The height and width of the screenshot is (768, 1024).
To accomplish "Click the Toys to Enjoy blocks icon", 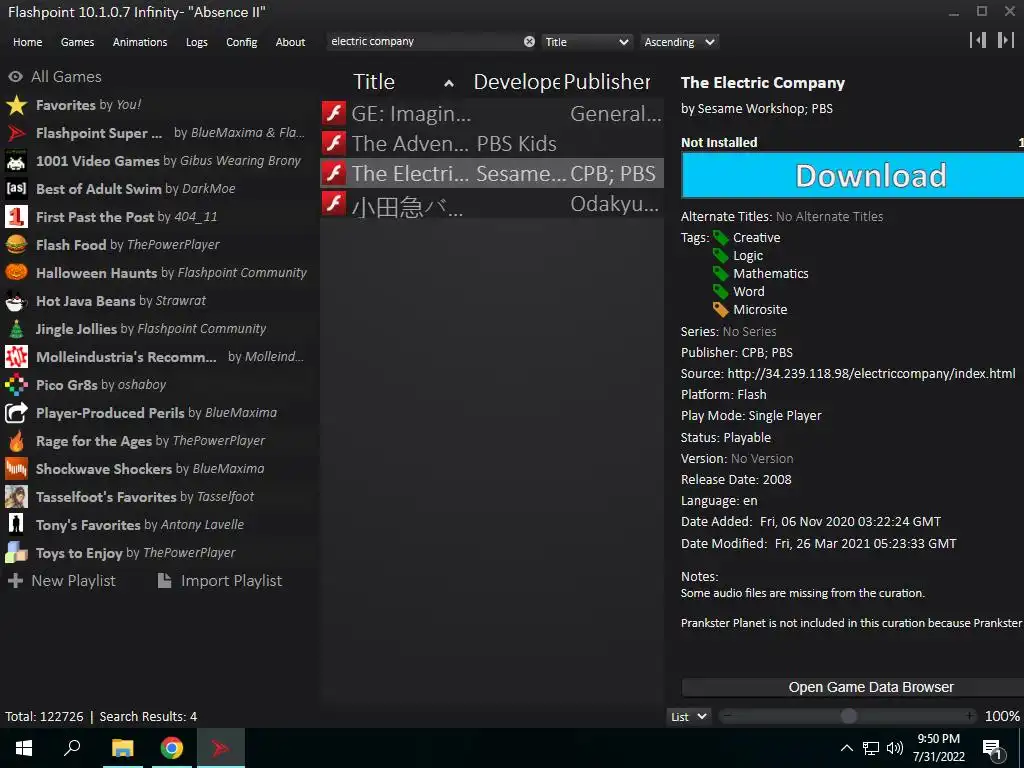I will point(16,553).
